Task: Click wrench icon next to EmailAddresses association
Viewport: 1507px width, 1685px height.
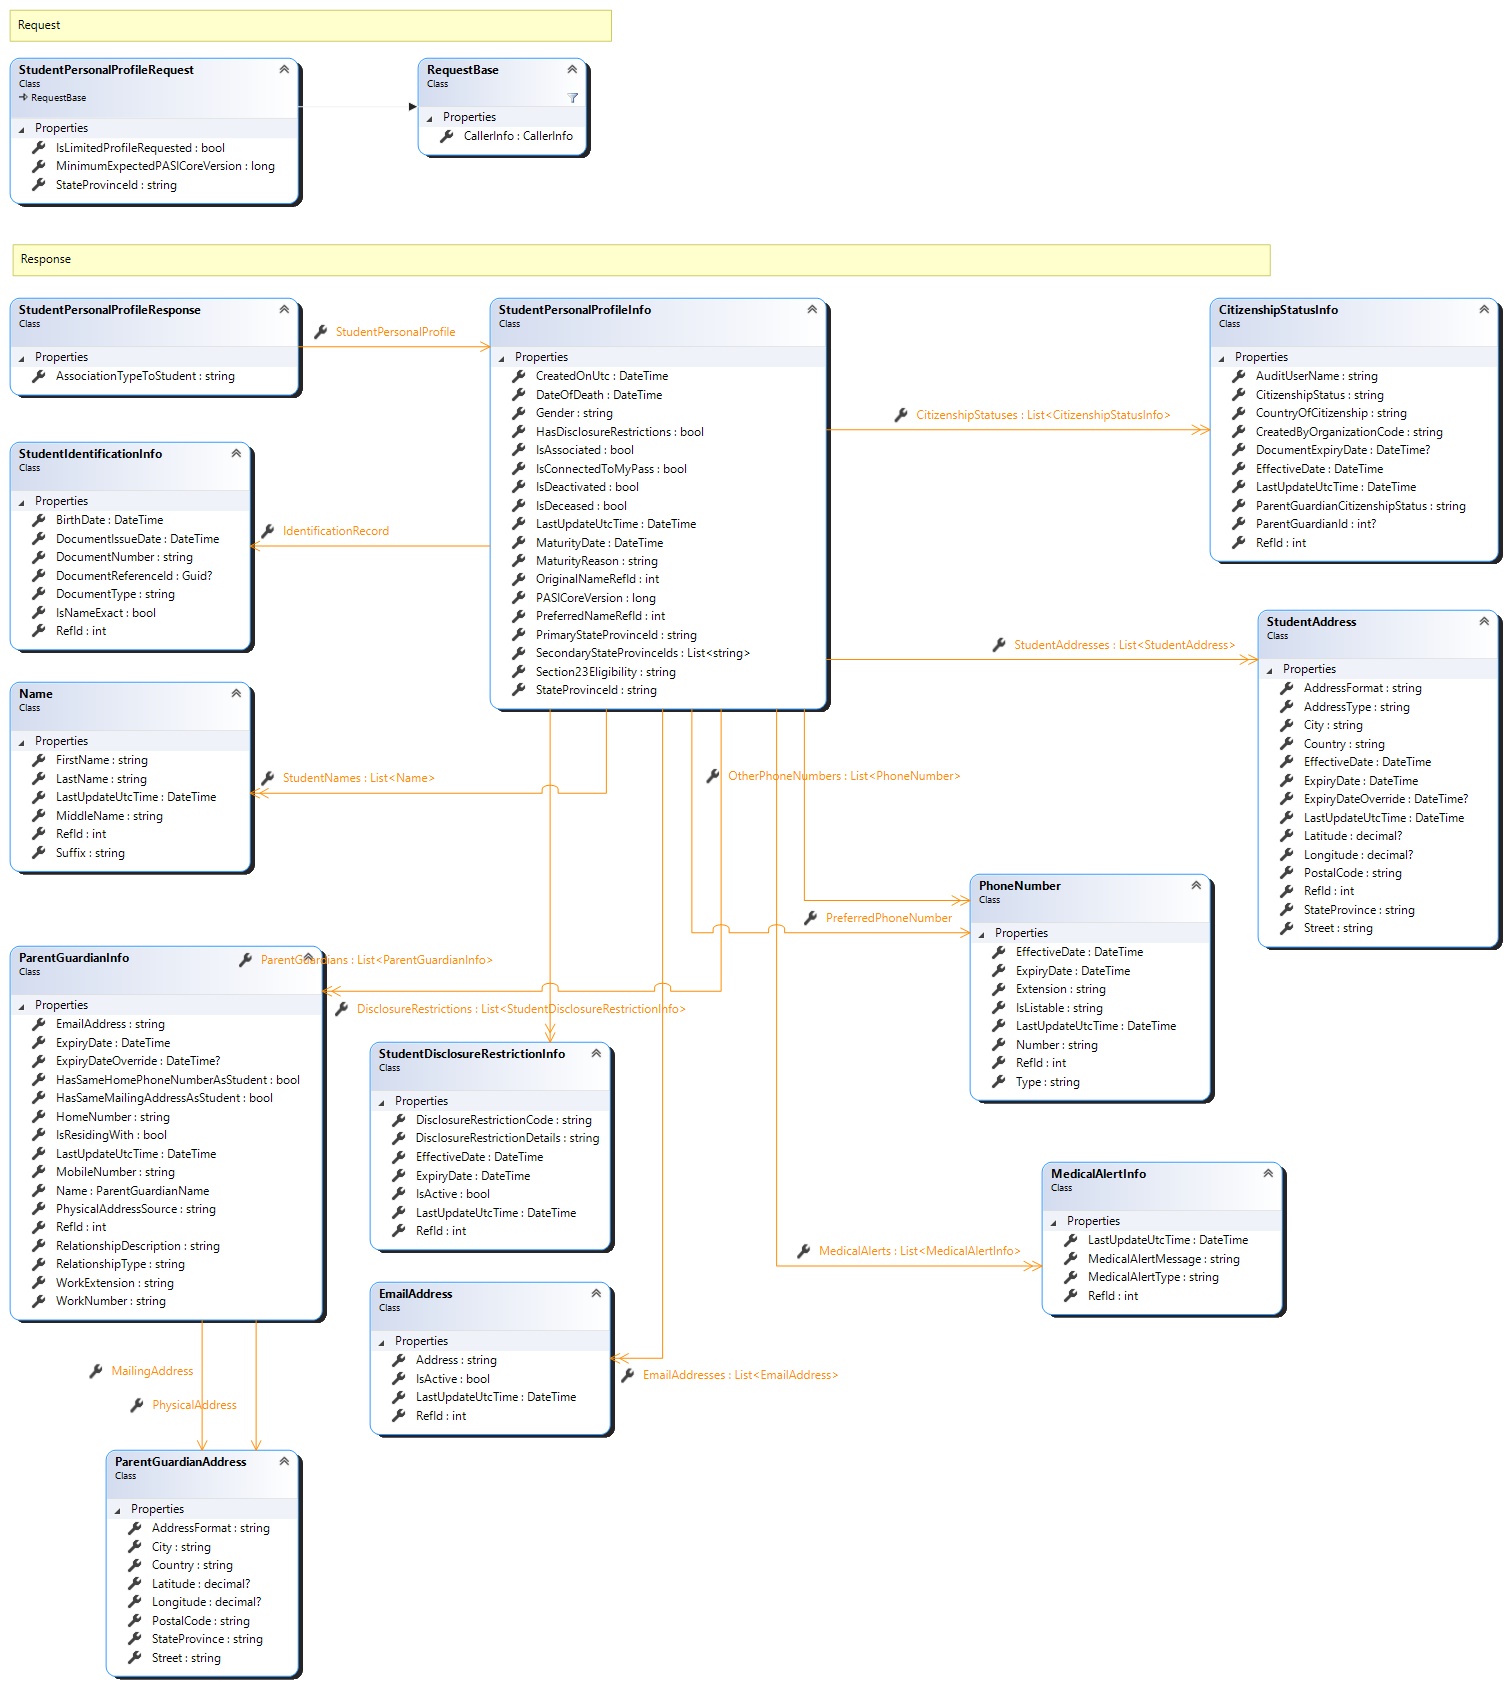Action: click(628, 1375)
